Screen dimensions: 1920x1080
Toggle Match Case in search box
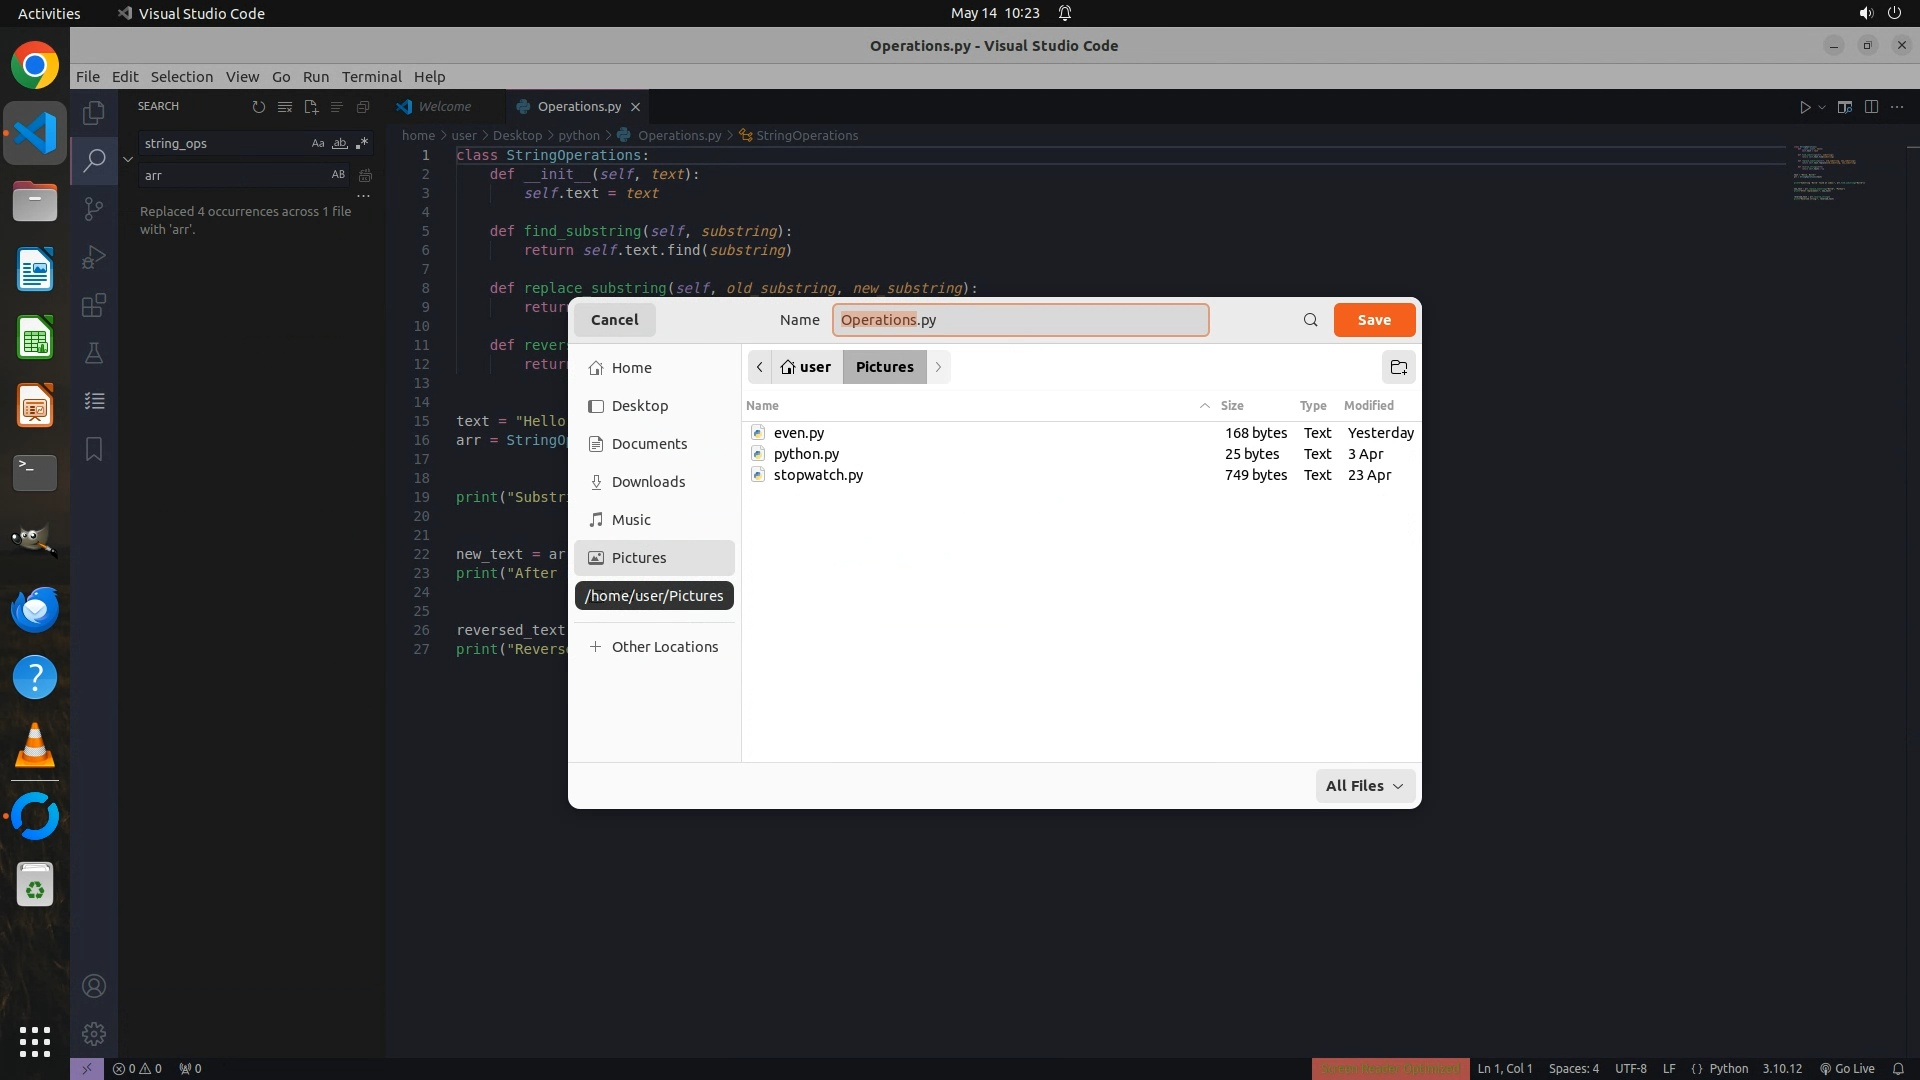pyautogui.click(x=318, y=143)
